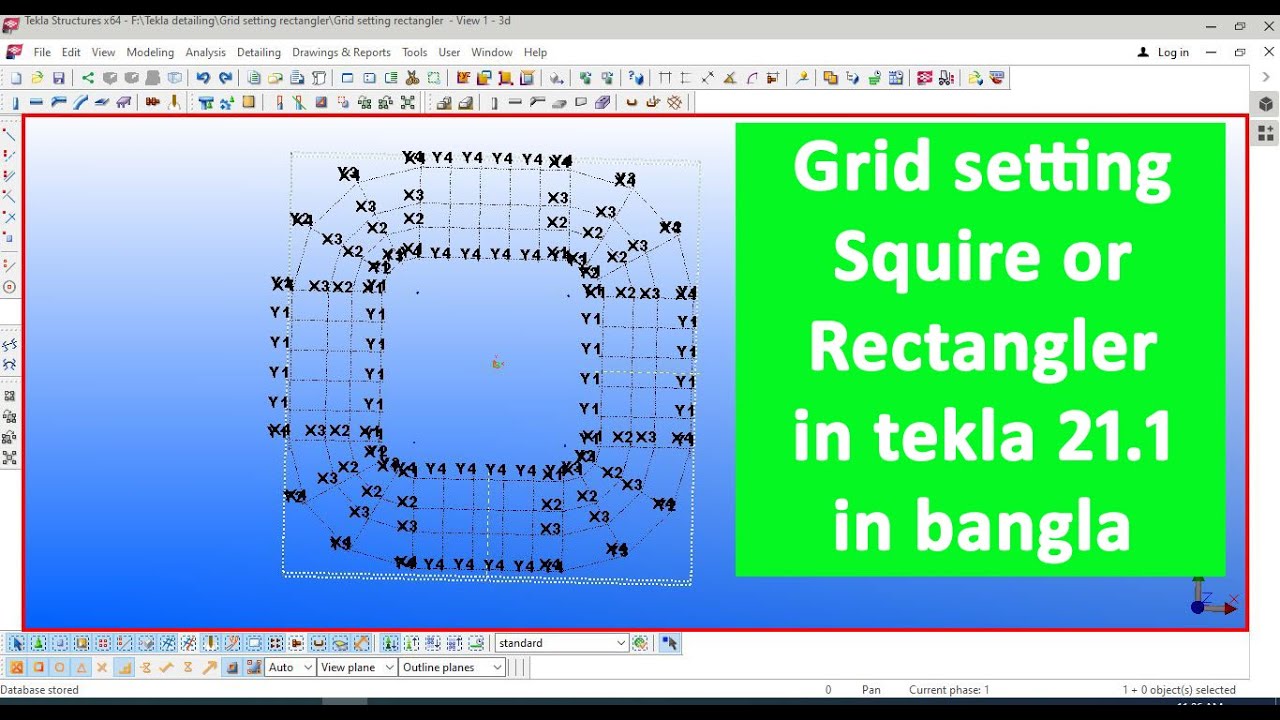1280x720 pixels.
Task: Toggle Snap to end points switch
Action: (37, 667)
